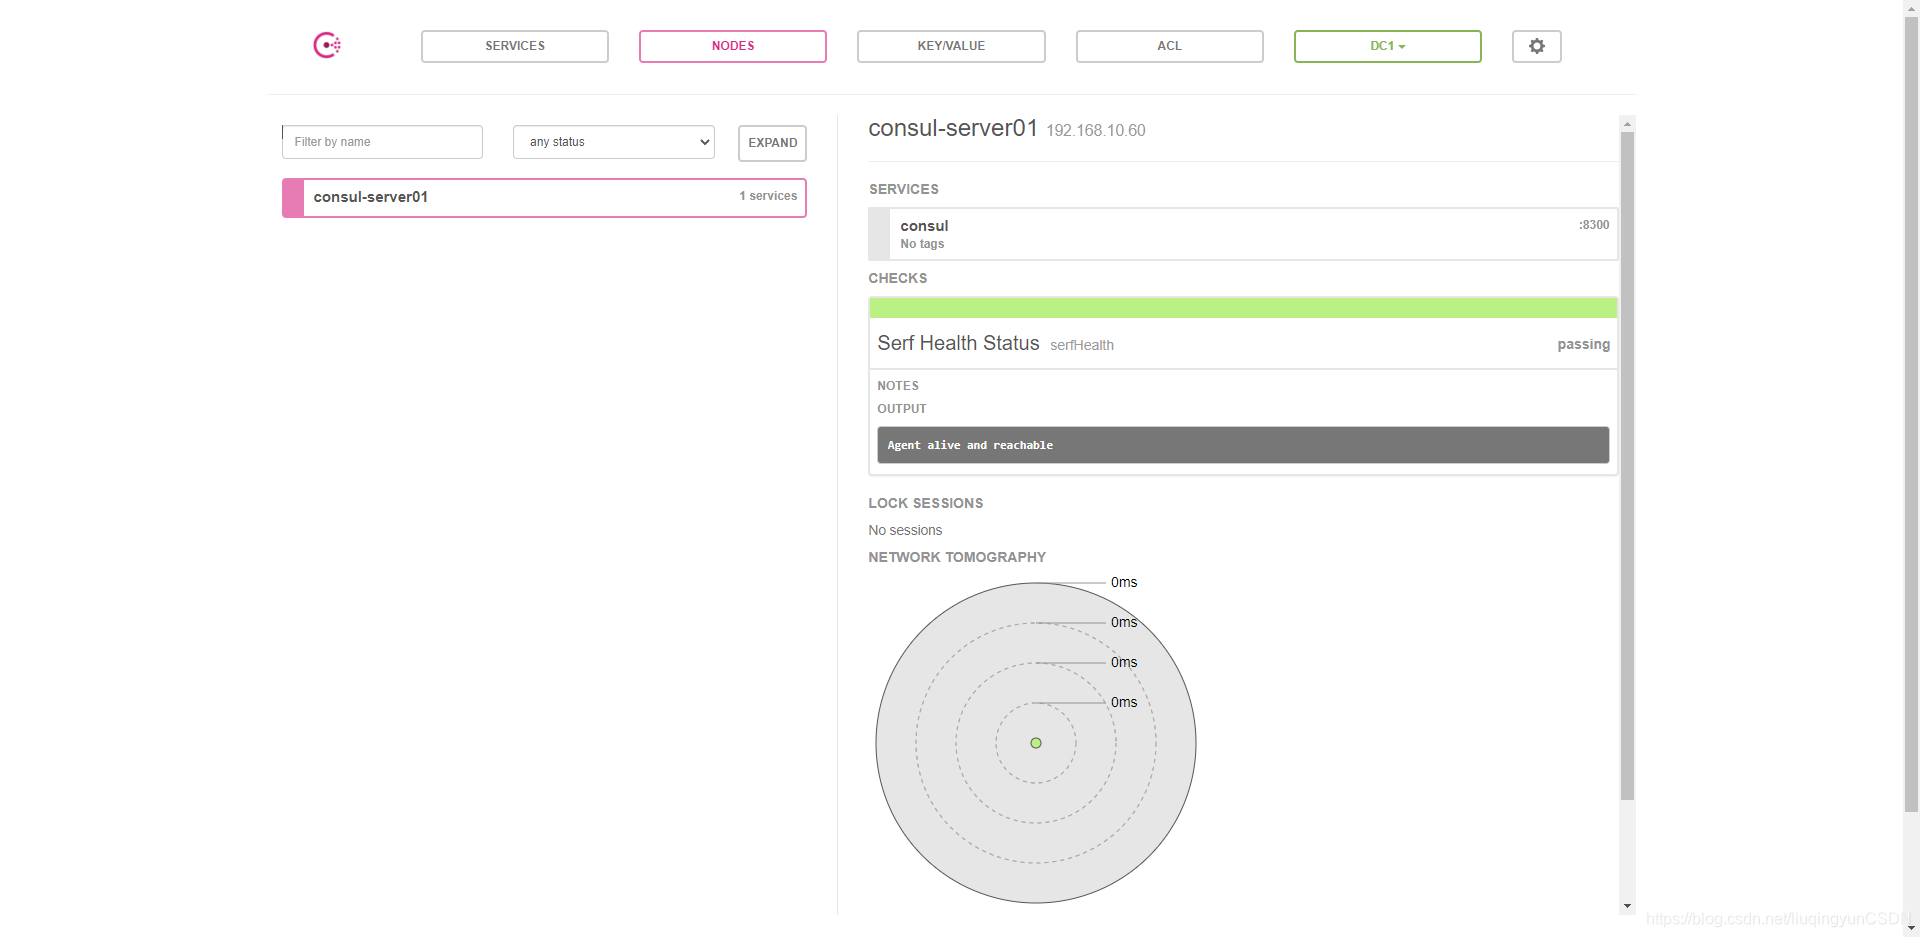The image size is (1920, 937).
Task: Click the green passing status bar
Action: coord(1242,307)
